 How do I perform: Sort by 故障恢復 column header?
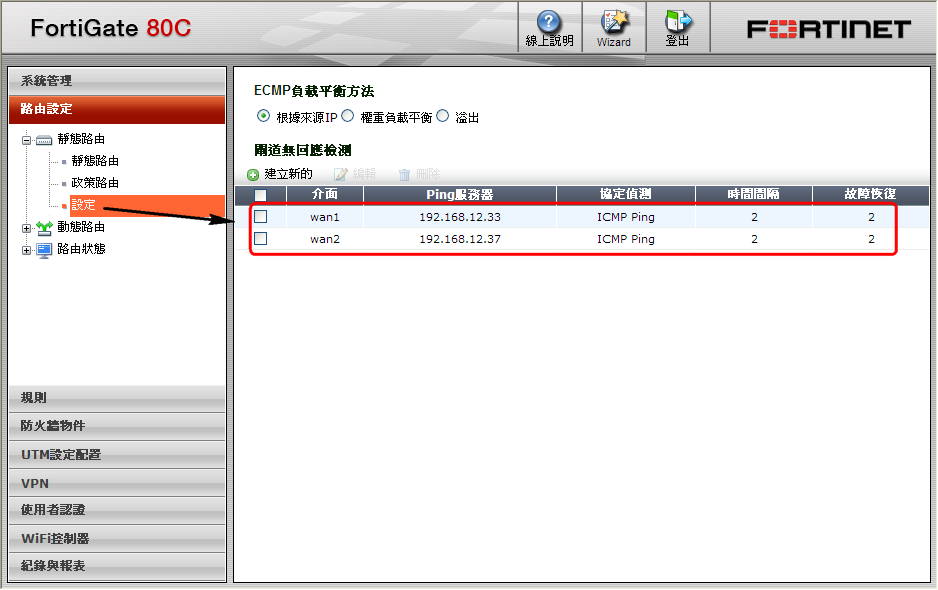pyautogui.click(x=870, y=194)
